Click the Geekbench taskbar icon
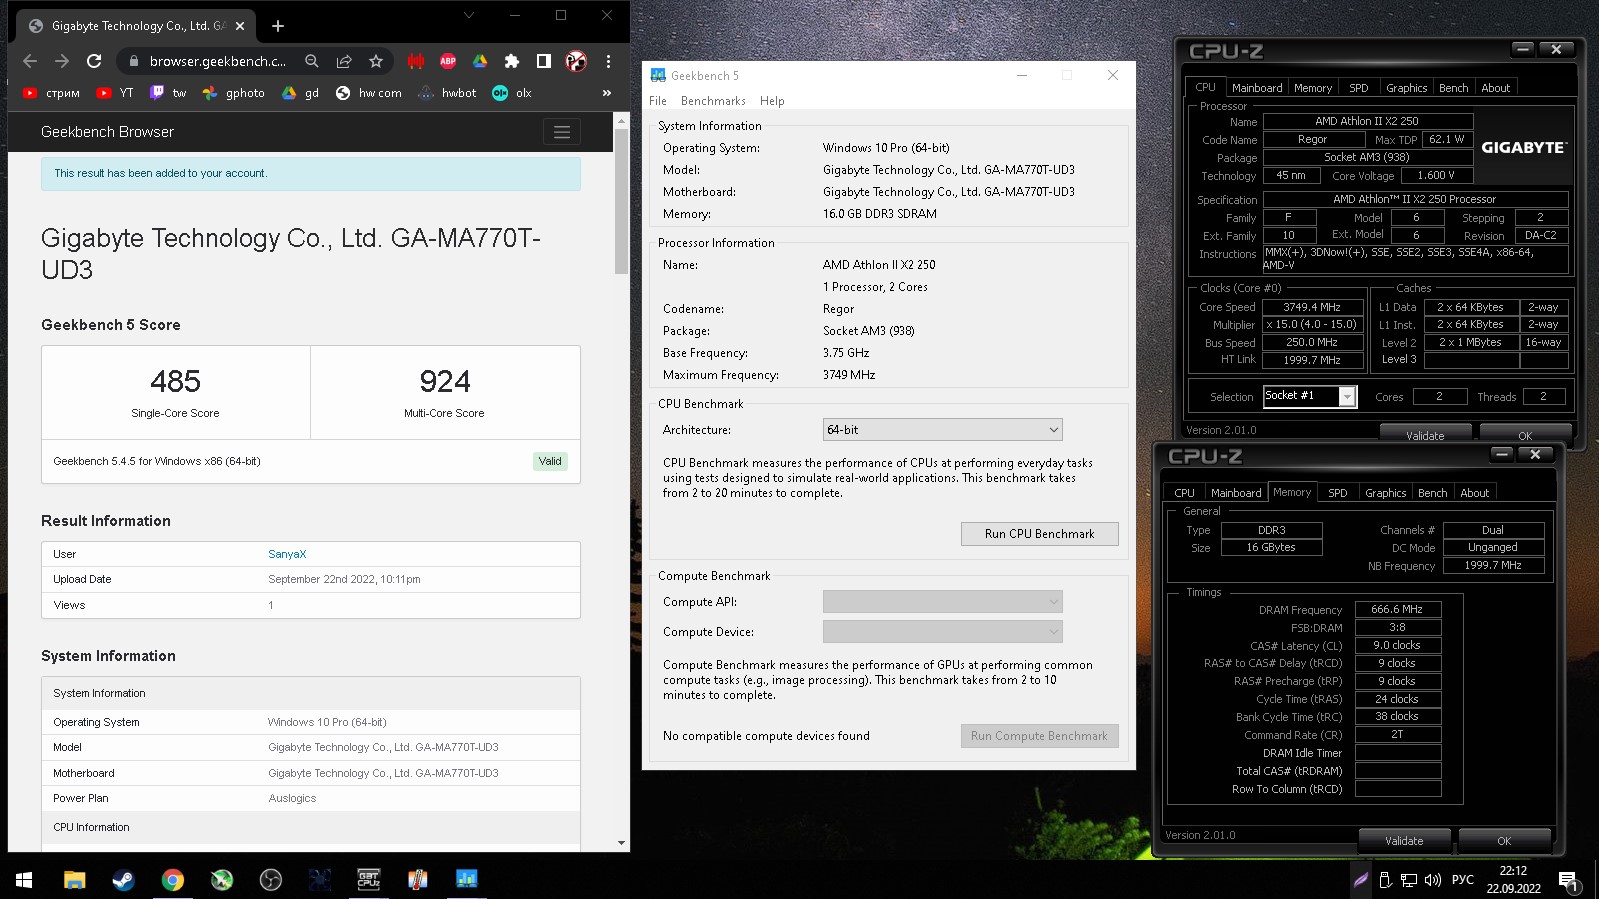This screenshot has width=1599, height=899. (466, 880)
